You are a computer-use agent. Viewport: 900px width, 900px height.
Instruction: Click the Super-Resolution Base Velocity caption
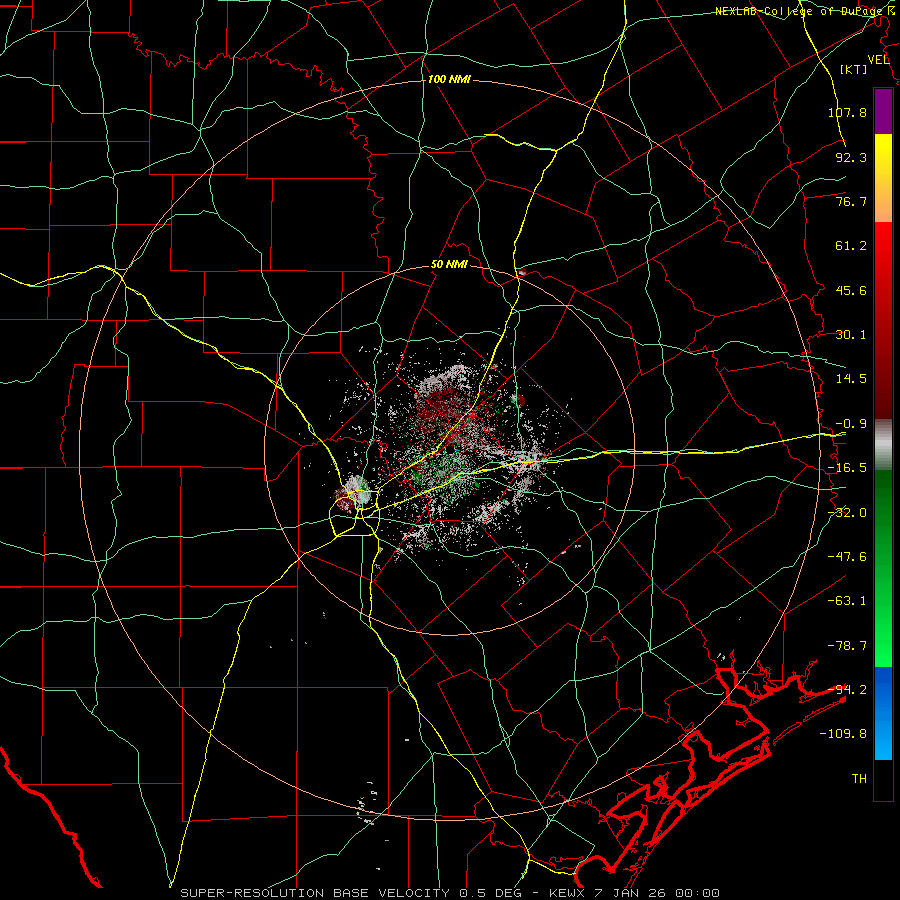449,893
